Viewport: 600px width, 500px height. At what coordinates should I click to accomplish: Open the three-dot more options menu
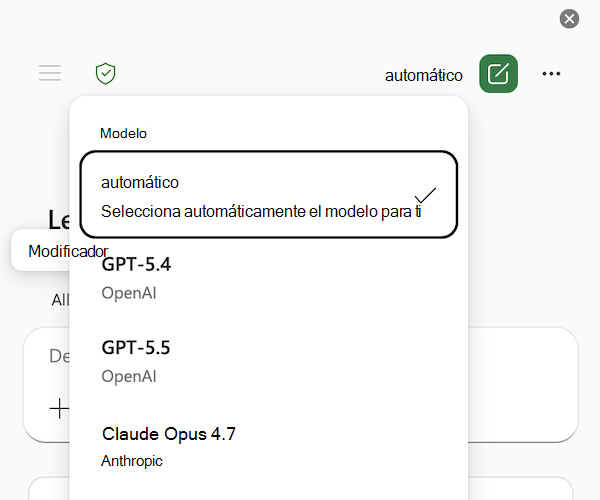pyautogui.click(x=551, y=73)
